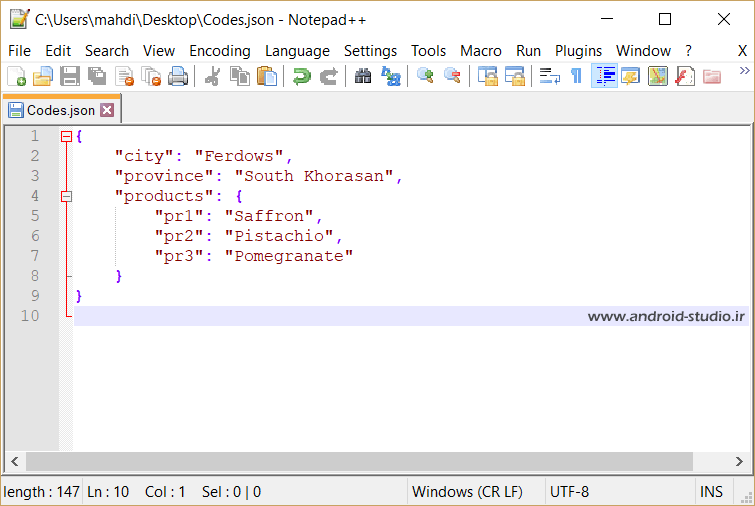
Task: Save the current file
Action: (x=70, y=76)
